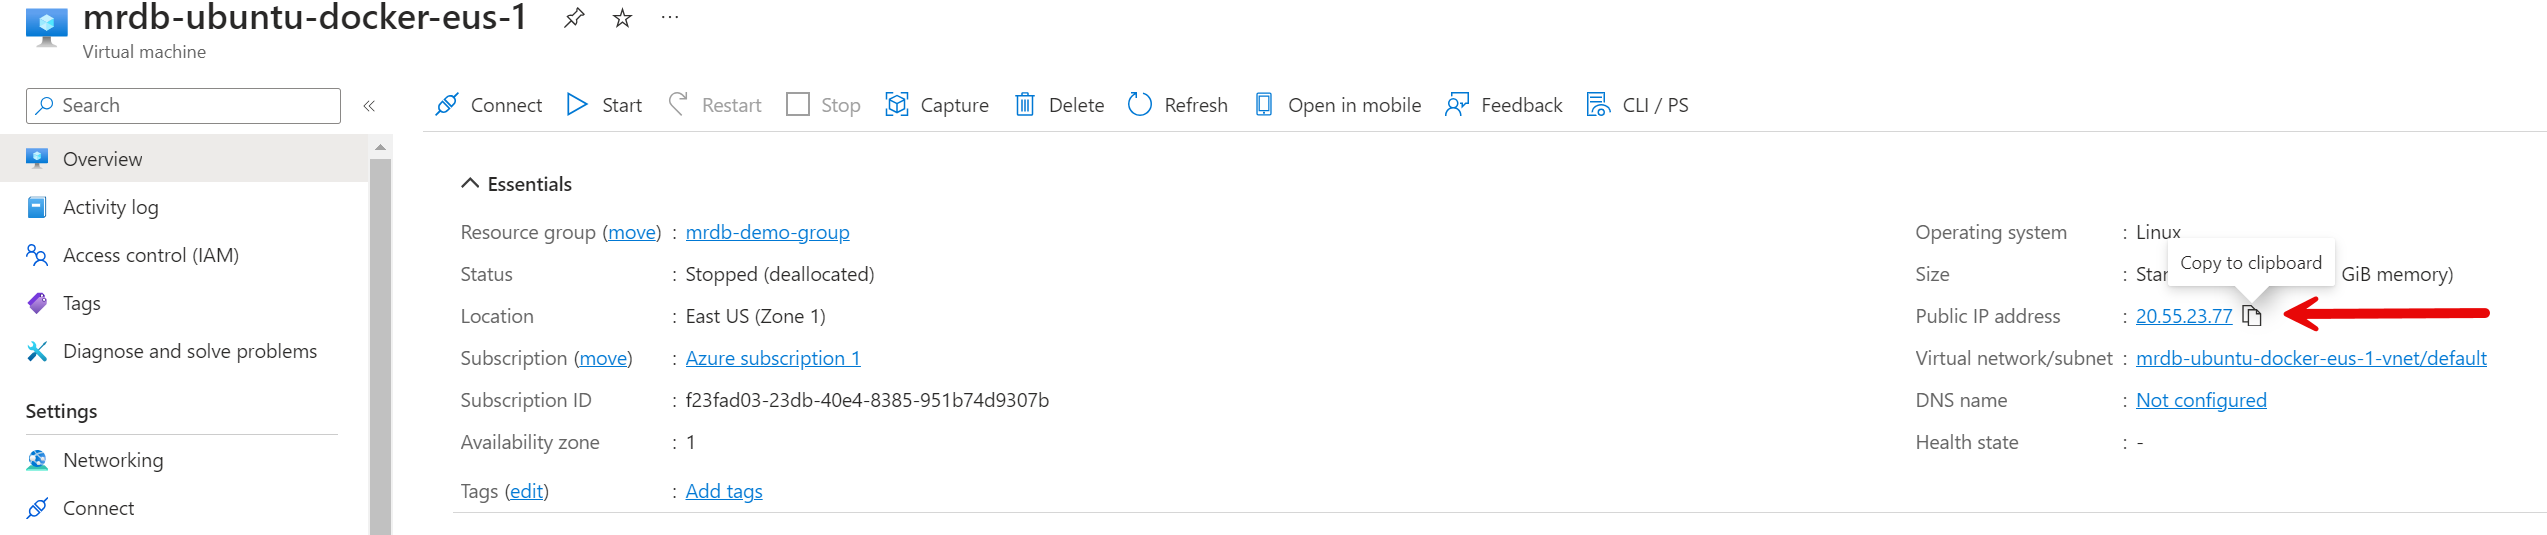This screenshot has height=535, width=2547.
Task: Open the more options ellipsis menu
Action: click(x=670, y=18)
